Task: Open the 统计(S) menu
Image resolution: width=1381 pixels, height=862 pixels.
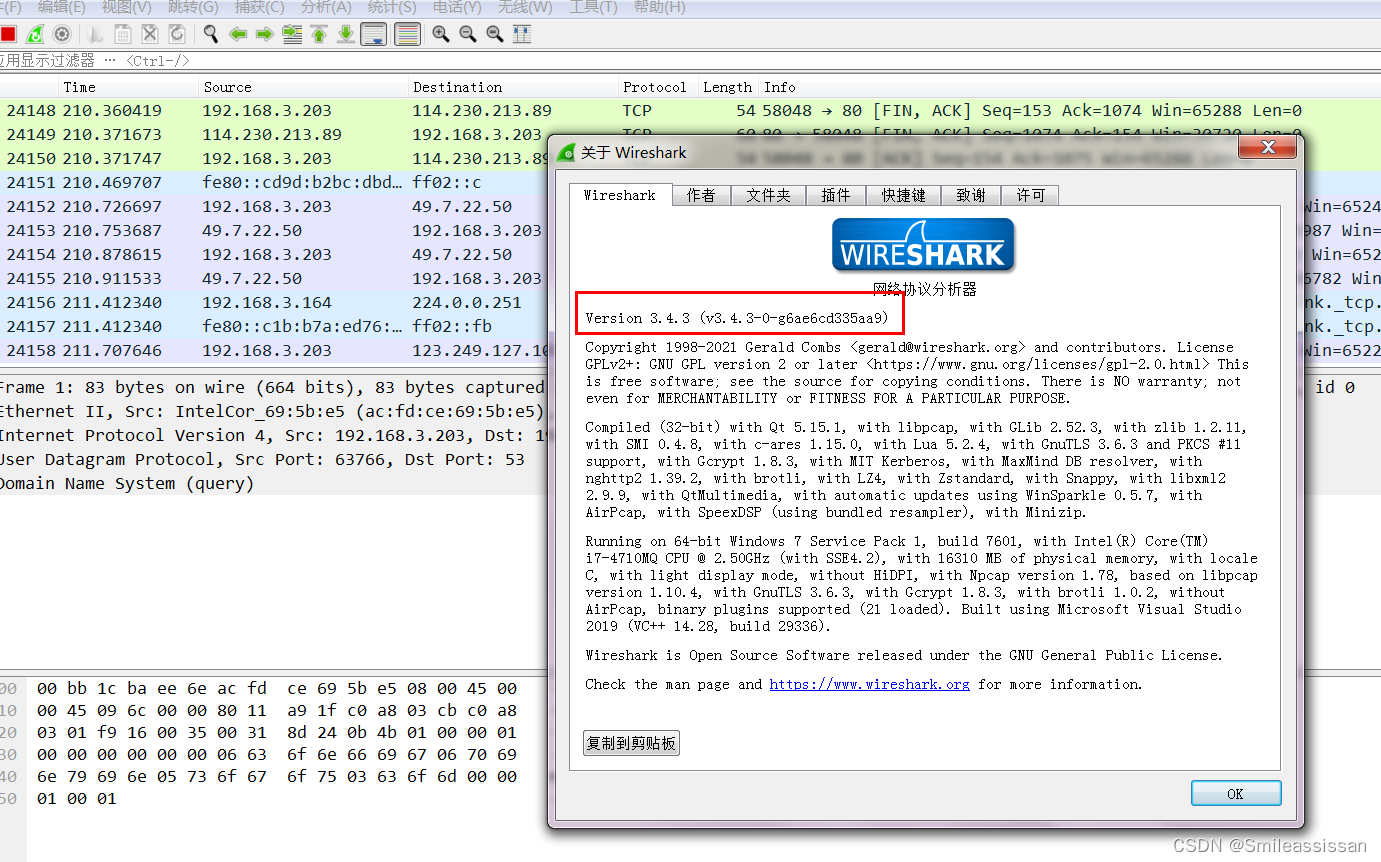Action: click(x=390, y=8)
